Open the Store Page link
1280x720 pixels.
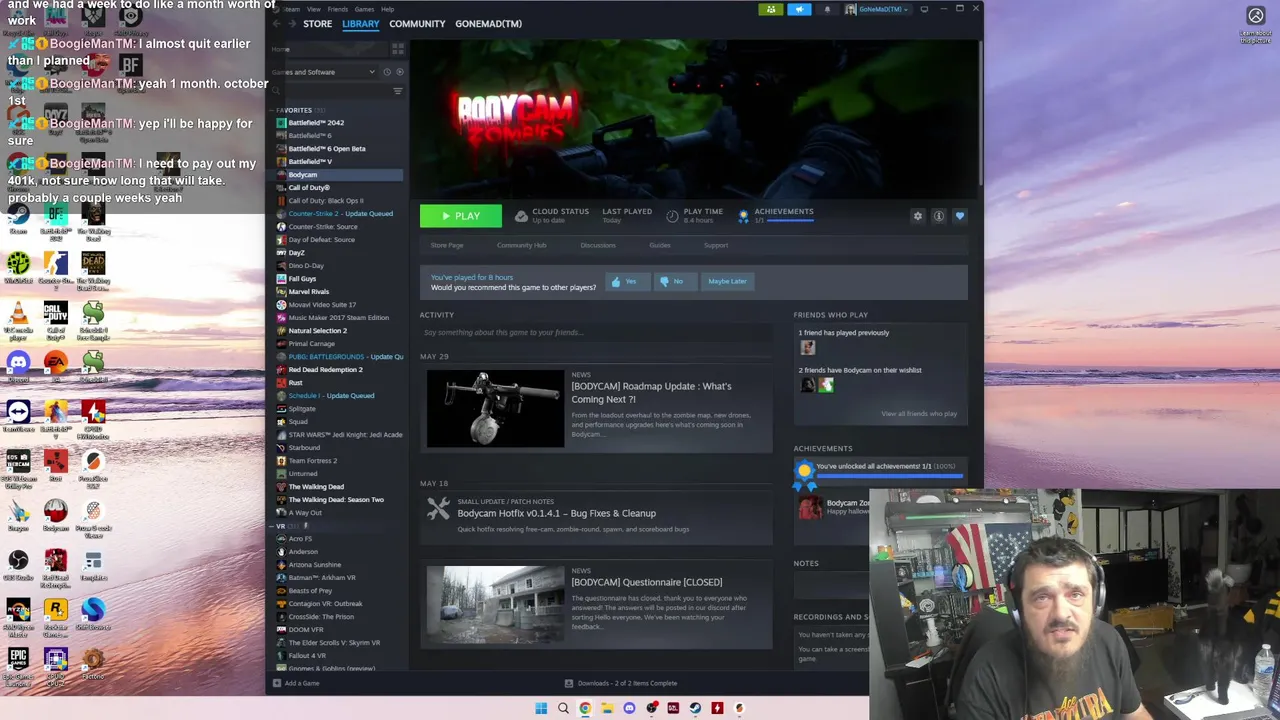(x=447, y=245)
